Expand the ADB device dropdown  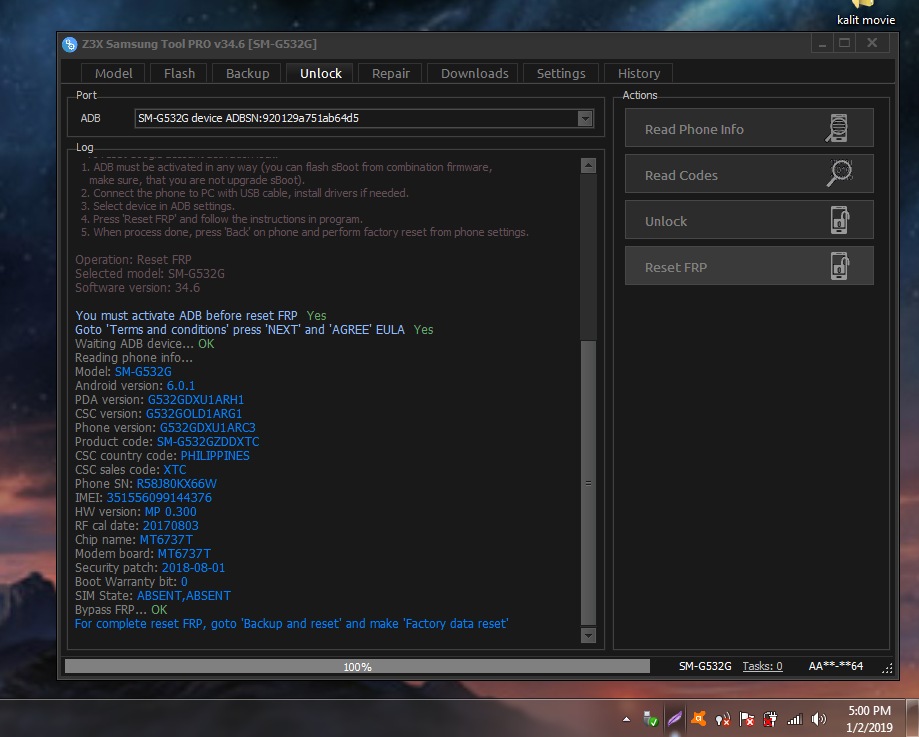[584, 118]
